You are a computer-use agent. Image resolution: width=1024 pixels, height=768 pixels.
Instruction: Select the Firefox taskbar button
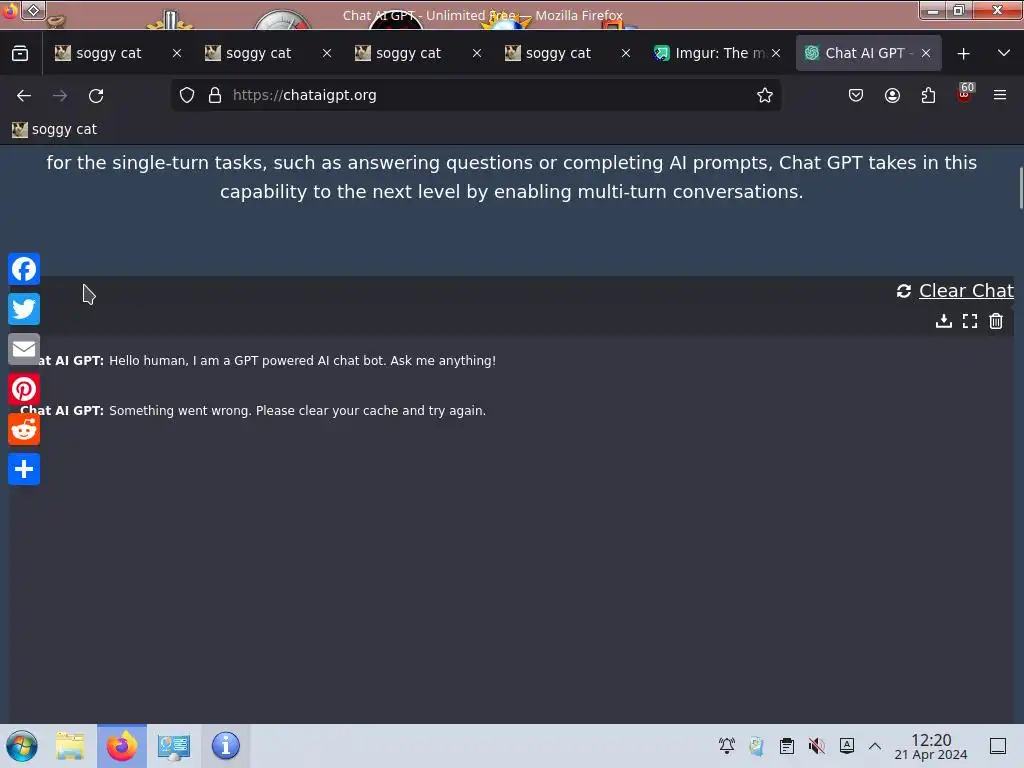click(122, 746)
